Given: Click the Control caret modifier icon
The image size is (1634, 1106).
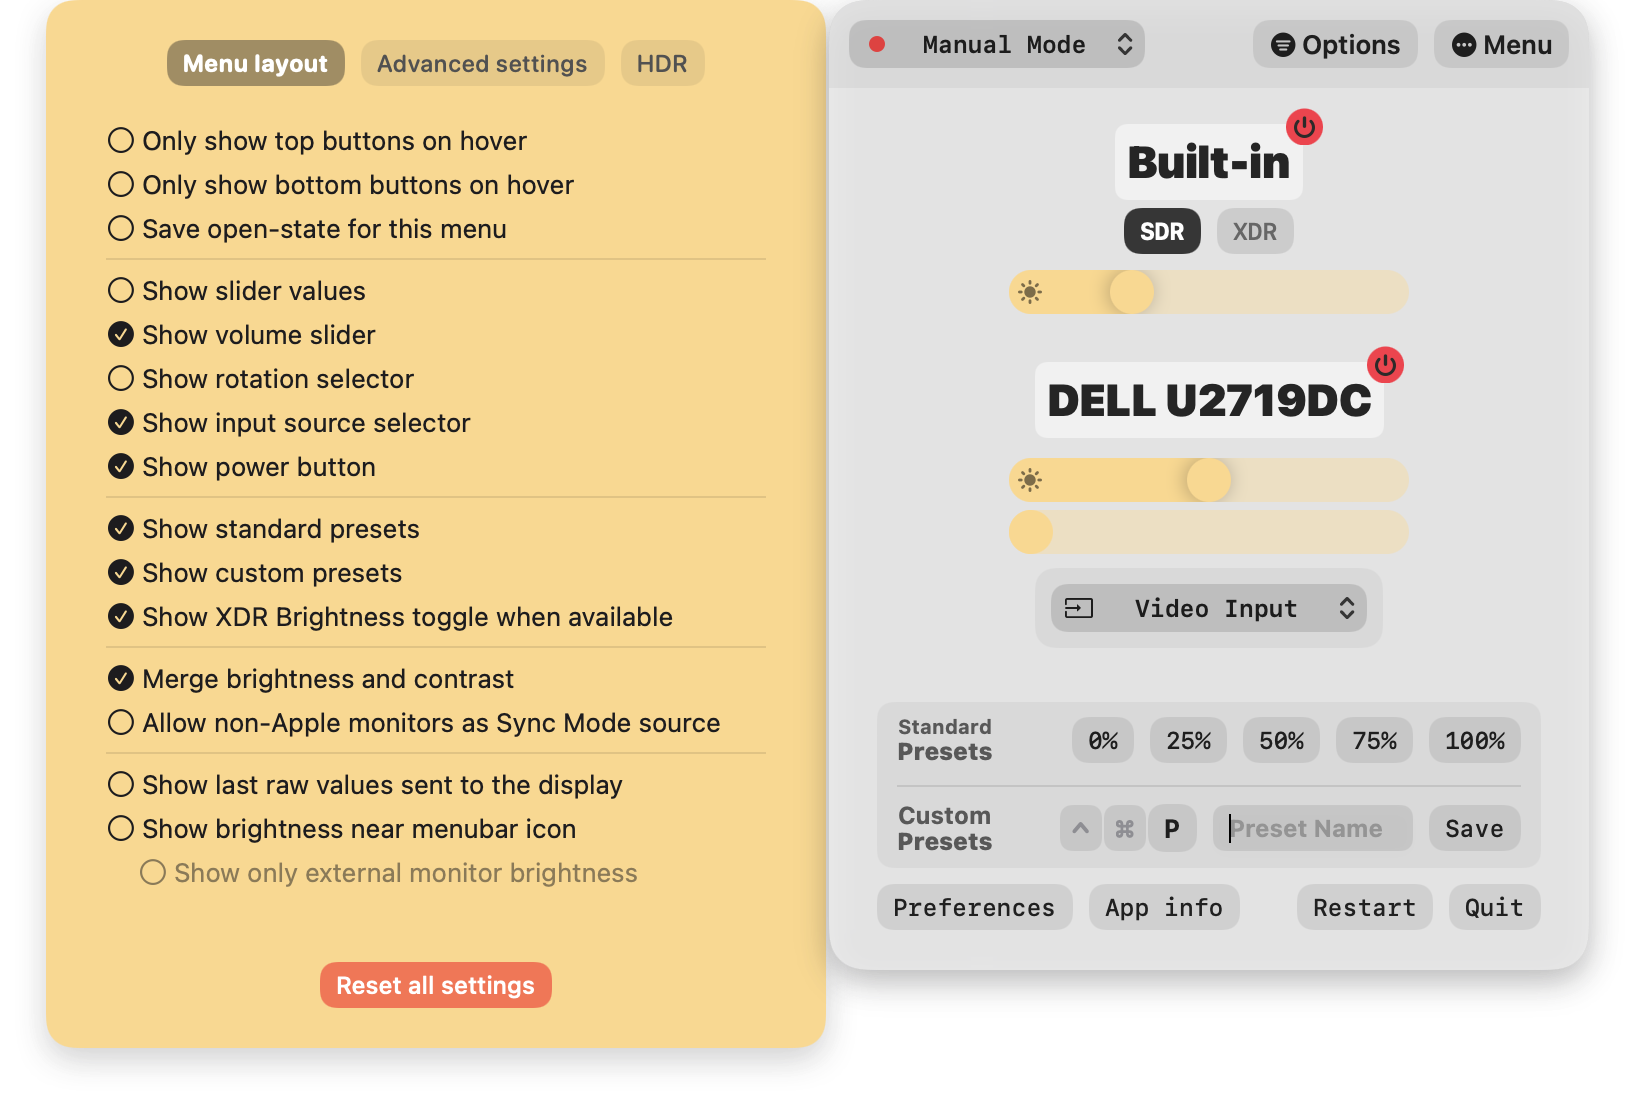Looking at the screenshot, I should [1081, 829].
